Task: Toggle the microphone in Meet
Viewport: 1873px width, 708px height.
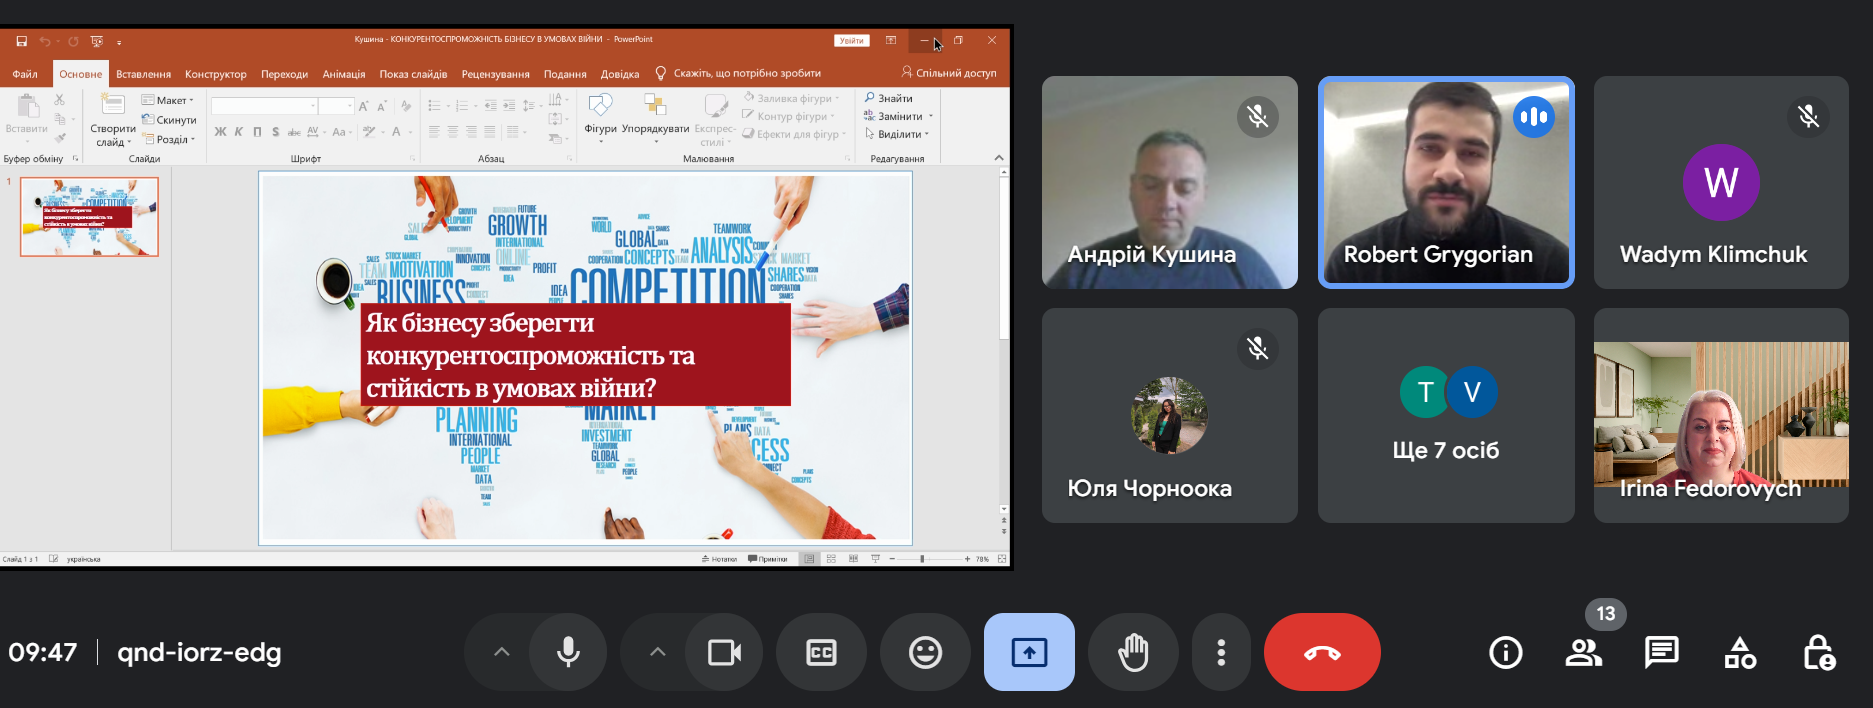Action: tap(568, 652)
